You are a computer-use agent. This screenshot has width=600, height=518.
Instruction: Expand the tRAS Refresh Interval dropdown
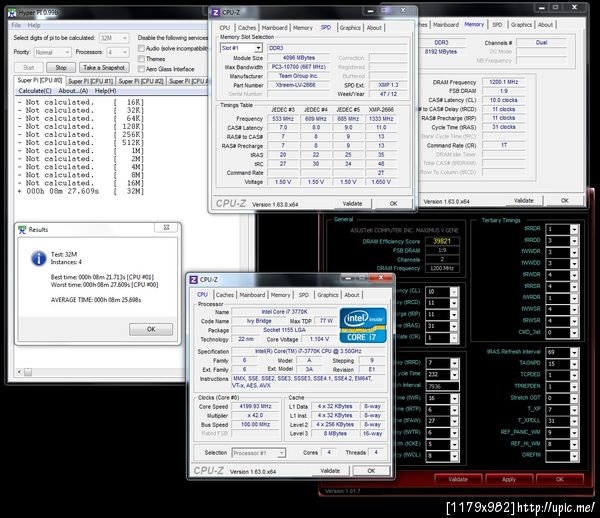561,352
